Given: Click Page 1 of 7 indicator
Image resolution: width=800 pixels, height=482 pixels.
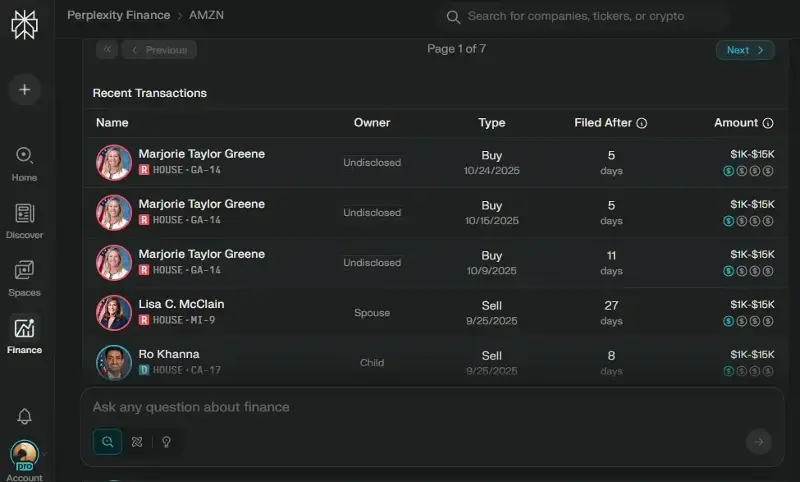Looking at the screenshot, I should 457,49.
